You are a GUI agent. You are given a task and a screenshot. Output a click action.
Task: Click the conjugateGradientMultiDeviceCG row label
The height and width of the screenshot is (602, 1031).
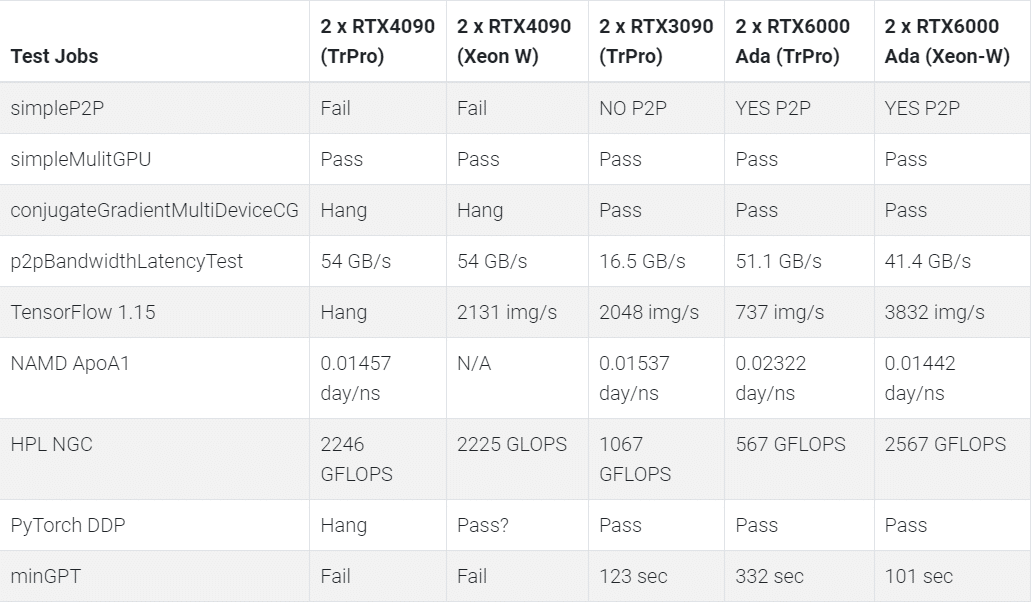pyautogui.click(x=155, y=210)
